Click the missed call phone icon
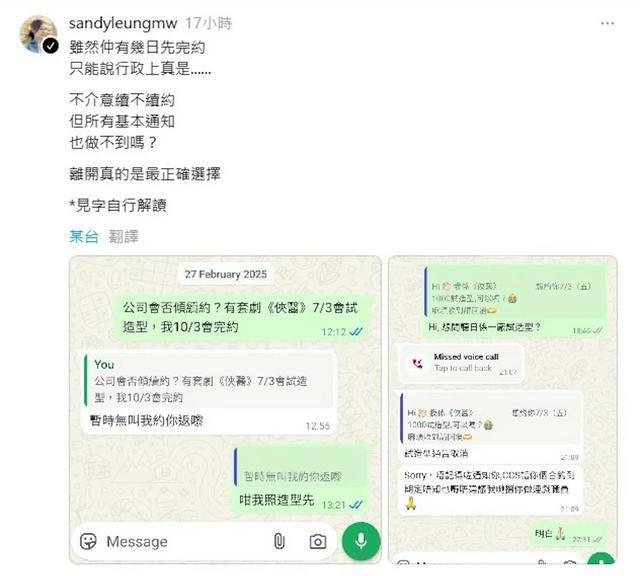Screen dimensions: 640x576 [417, 363]
